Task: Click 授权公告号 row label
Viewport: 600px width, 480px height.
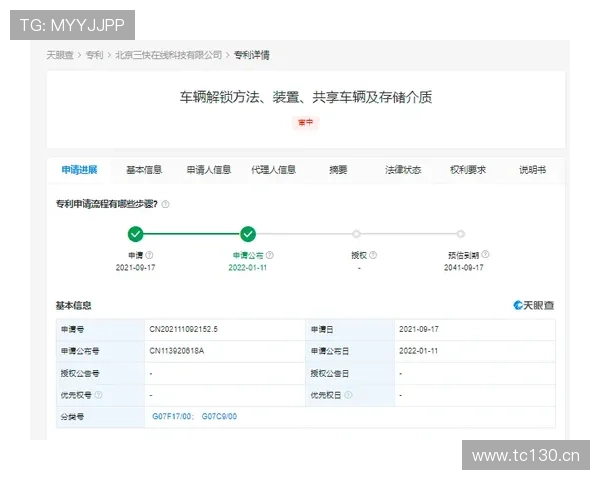Action: pyautogui.click(x=80, y=373)
